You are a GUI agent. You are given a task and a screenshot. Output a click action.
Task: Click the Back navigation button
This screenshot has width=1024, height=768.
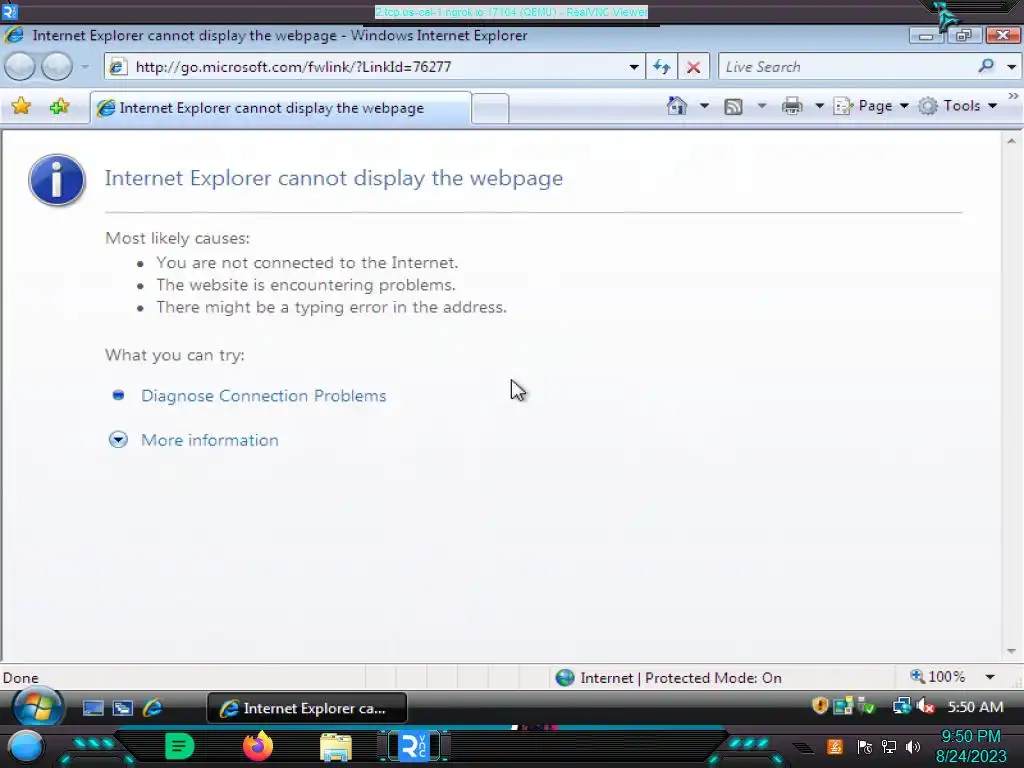click(20, 67)
